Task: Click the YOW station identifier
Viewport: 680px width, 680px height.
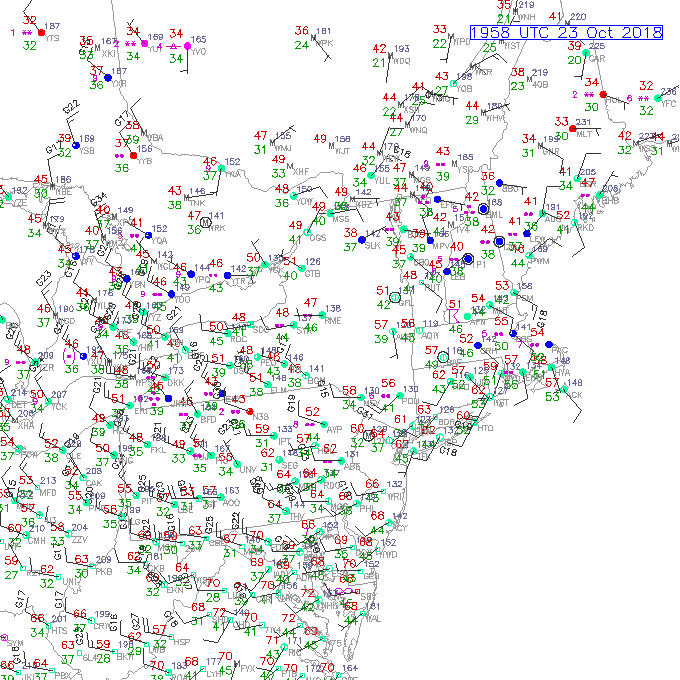Action: tap(304, 201)
